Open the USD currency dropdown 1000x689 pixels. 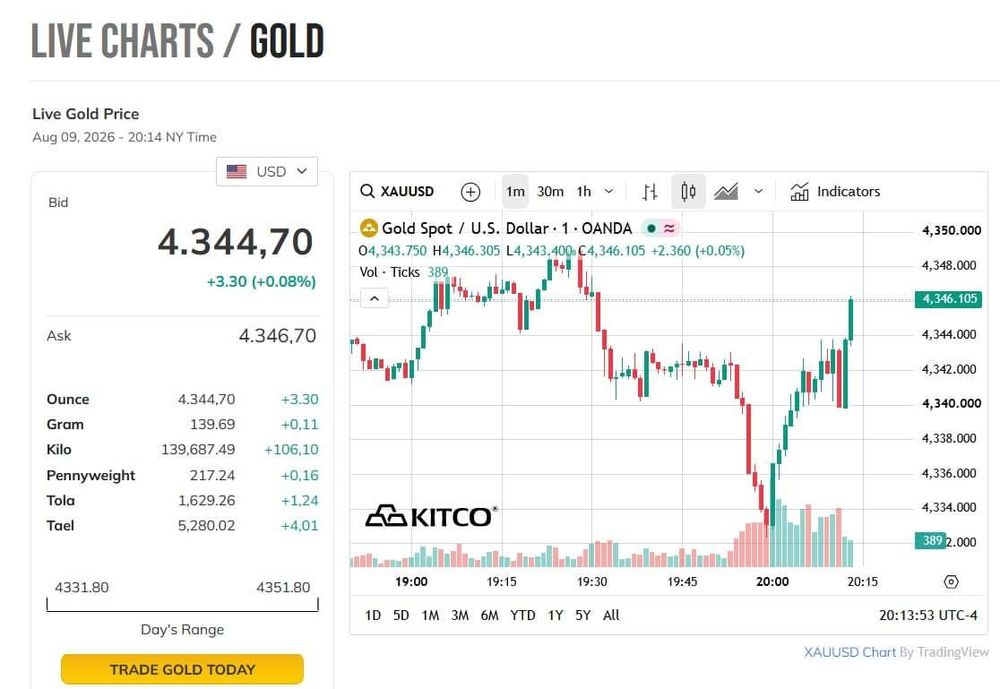coord(267,172)
